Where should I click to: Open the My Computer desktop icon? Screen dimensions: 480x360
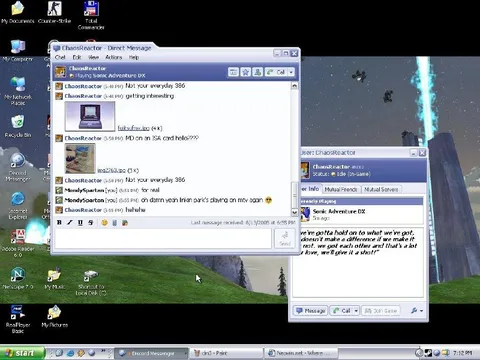(x=18, y=51)
